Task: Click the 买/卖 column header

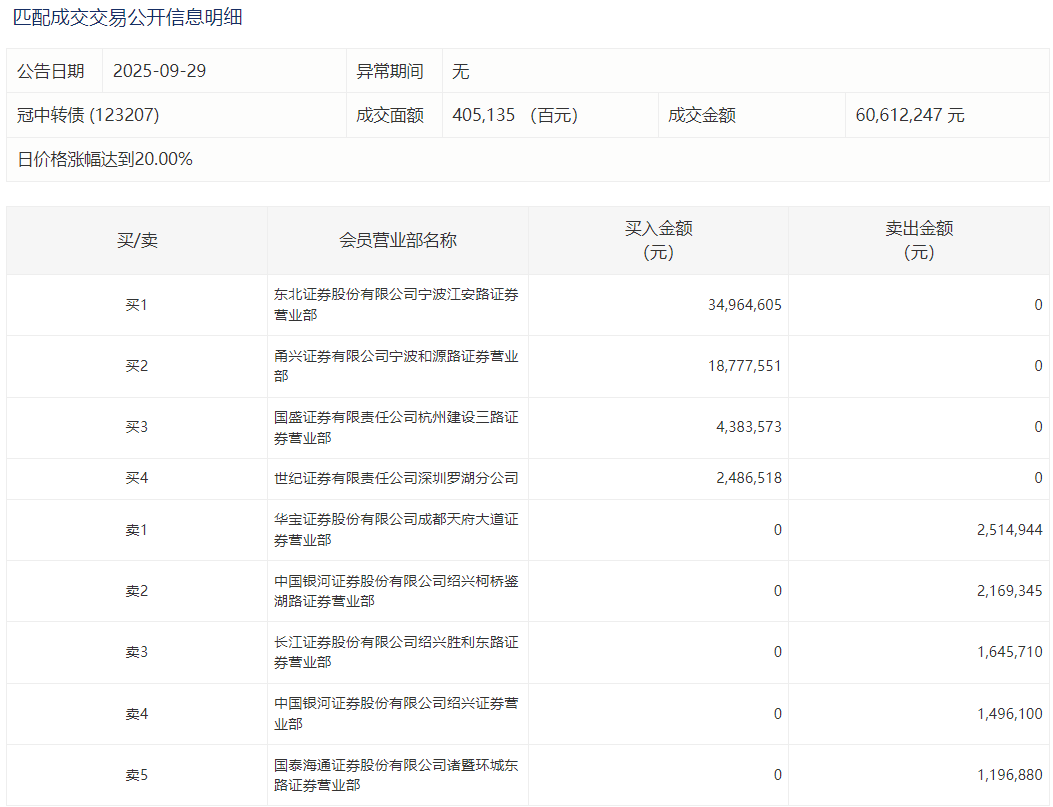Action: [x=137, y=240]
